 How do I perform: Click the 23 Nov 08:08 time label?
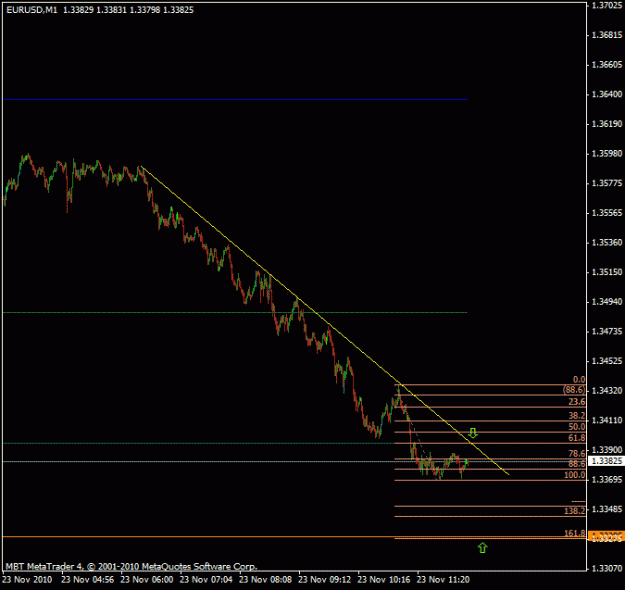point(265,579)
